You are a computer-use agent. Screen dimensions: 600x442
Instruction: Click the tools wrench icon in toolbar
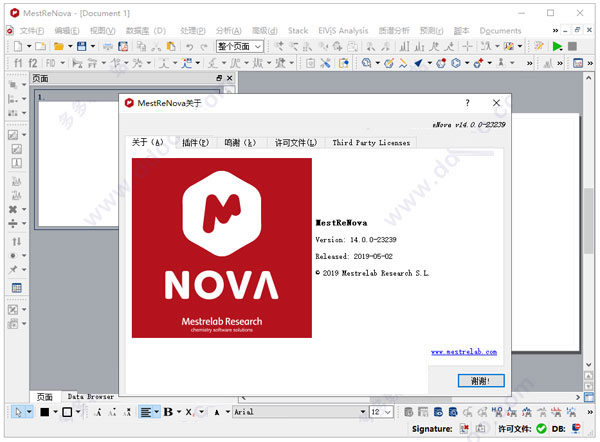[x=326, y=63]
